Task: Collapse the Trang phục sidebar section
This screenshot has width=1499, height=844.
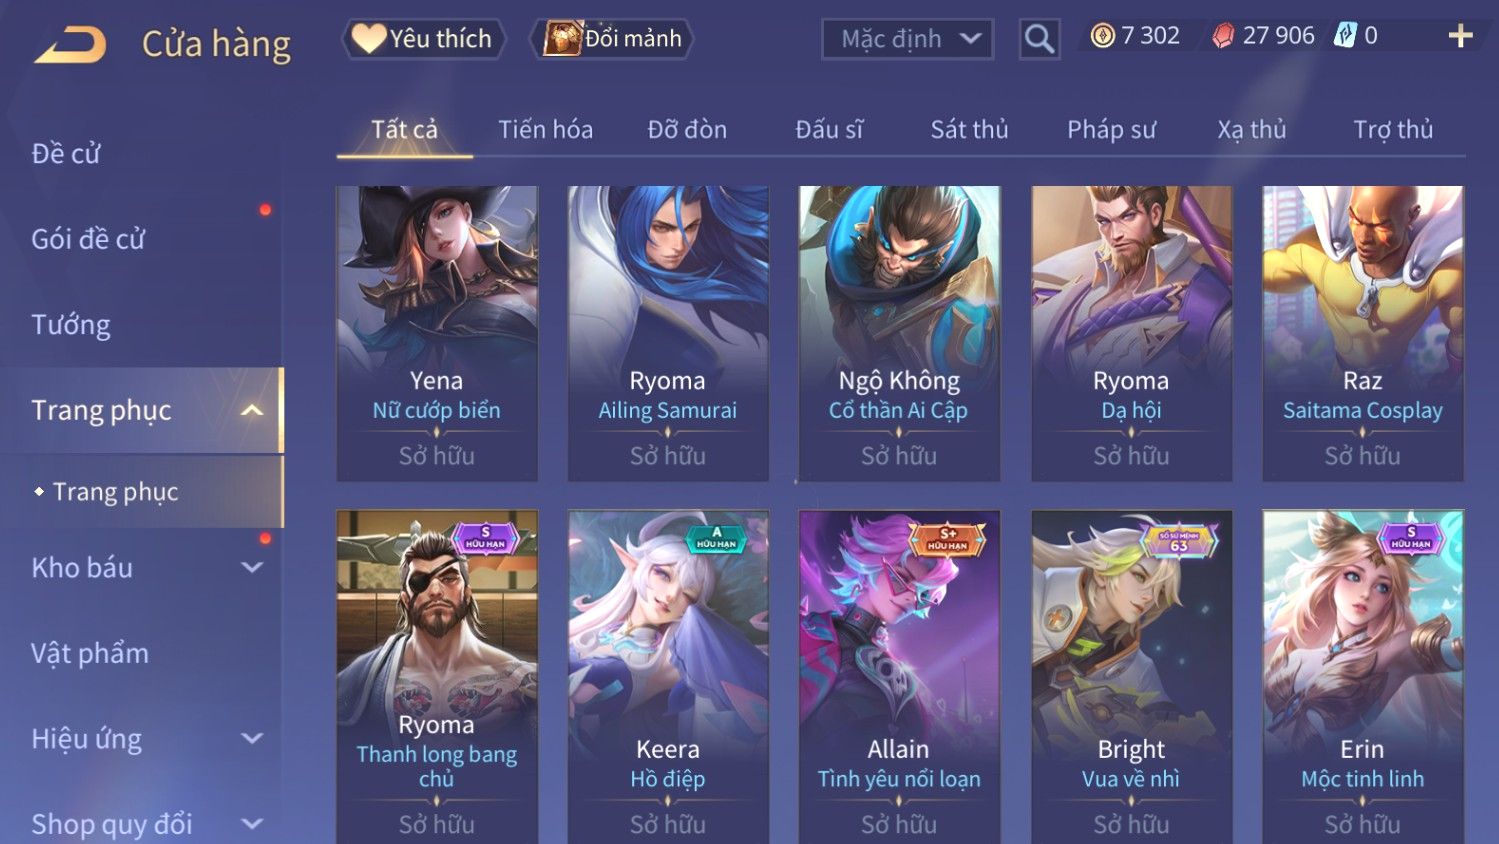Action: pyautogui.click(x=252, y=410)
